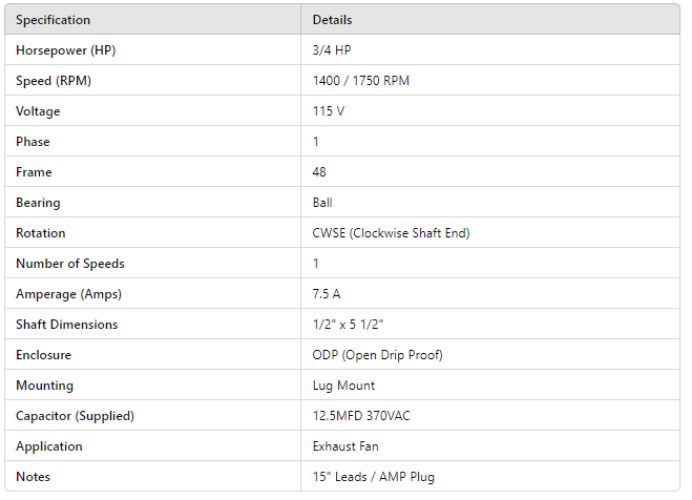This screenshot has height=500, width=692.
Task: Click the 12.5MFD 370VAC capacitor value
Action: point(361,416)
